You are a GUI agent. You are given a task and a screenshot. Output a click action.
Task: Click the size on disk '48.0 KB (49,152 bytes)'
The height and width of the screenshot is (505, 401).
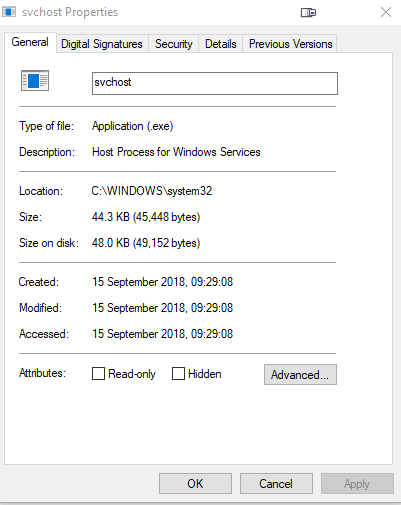coord(146,243)
